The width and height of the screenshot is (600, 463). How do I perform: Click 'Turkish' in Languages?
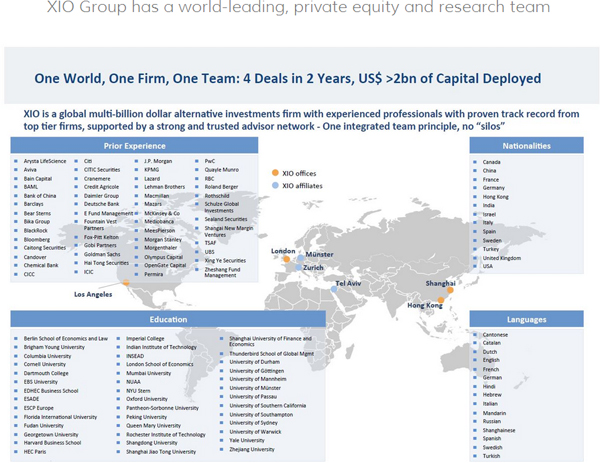[x=491, y=456]
